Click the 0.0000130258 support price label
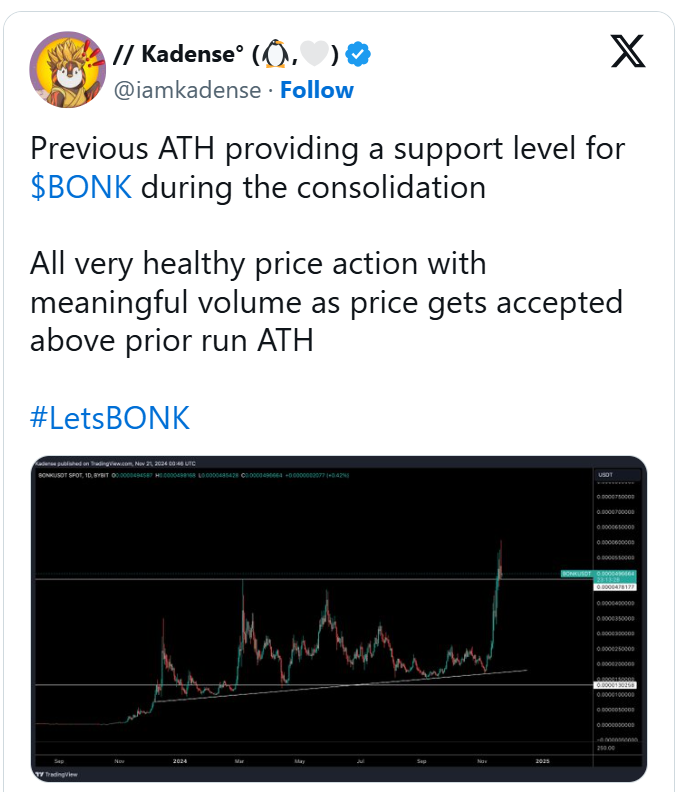Screen dimensions: 680x792 pyautogui.click(x=616, y=685)
